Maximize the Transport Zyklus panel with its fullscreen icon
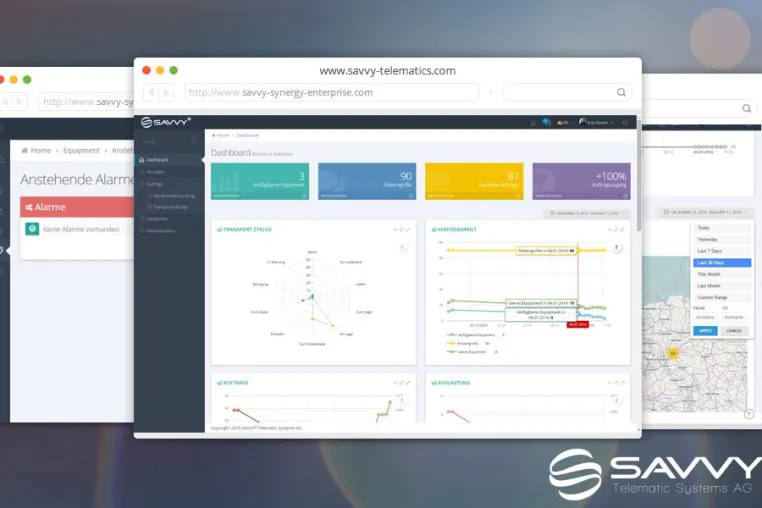The image size is (762, 508). (x=408, y=229)
